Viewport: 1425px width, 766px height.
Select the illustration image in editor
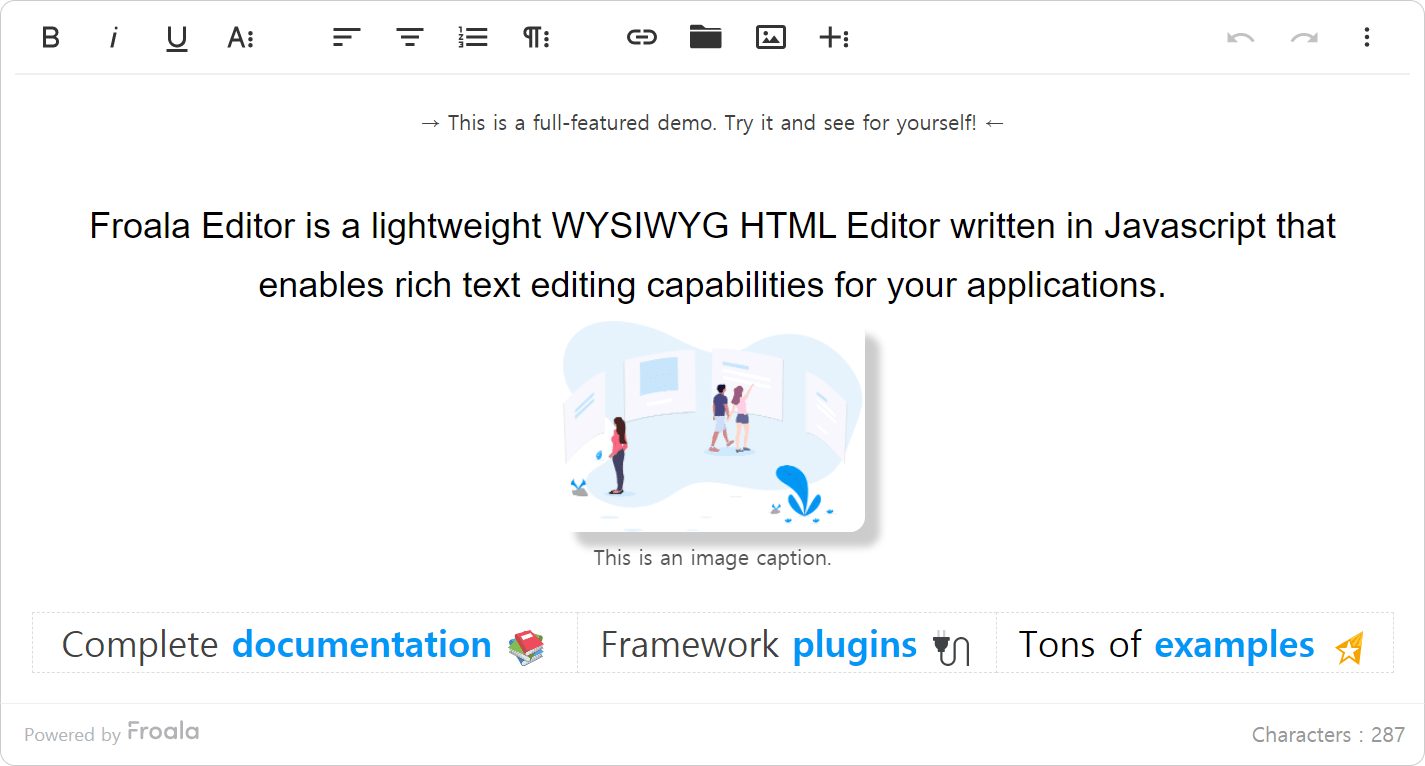(x=714, y=427)
